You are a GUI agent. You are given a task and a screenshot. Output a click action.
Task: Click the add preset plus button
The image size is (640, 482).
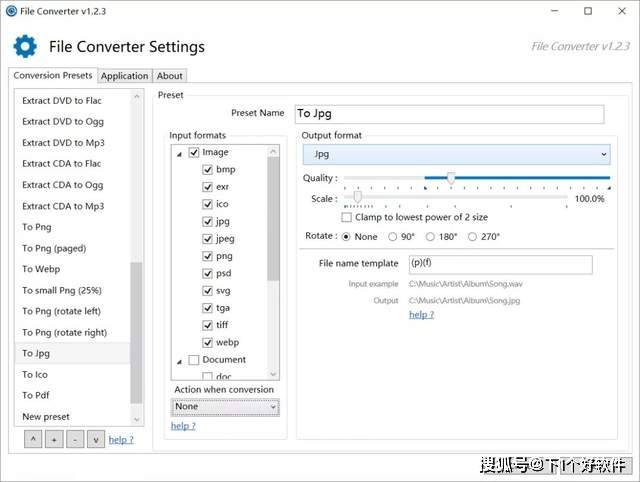tap(54, 439)
